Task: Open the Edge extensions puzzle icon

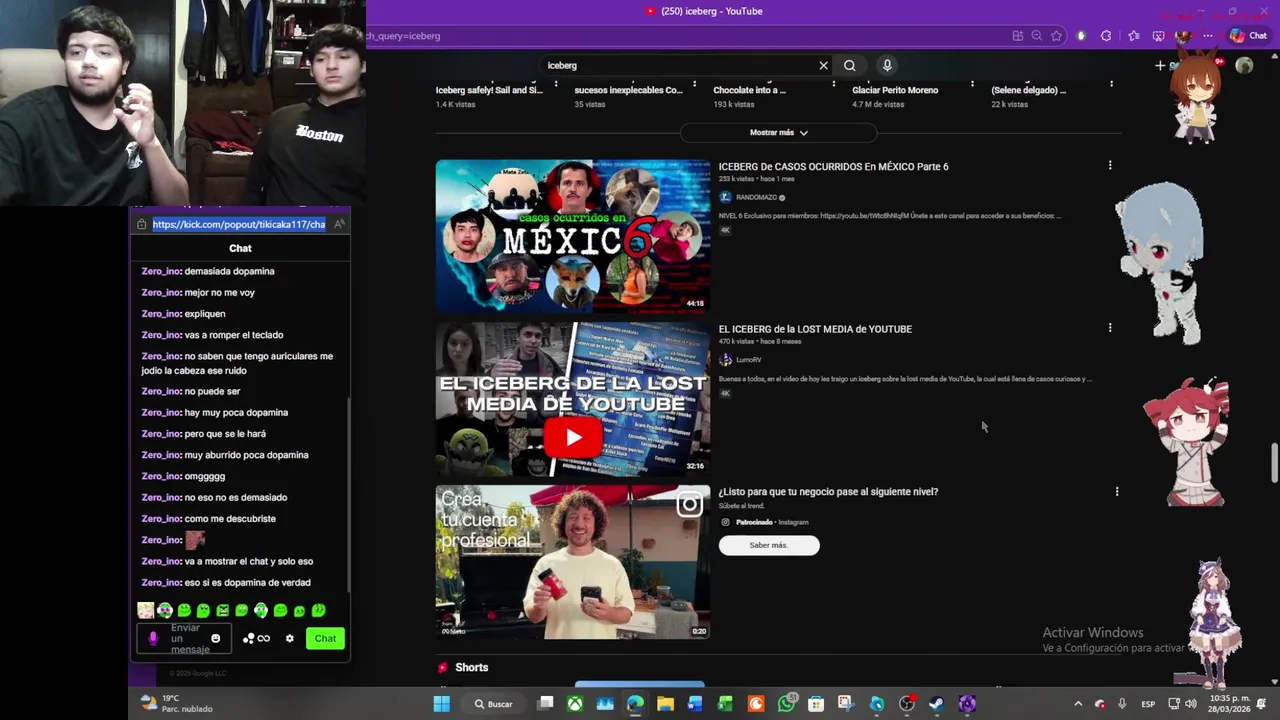Action: coord(1106,36)
